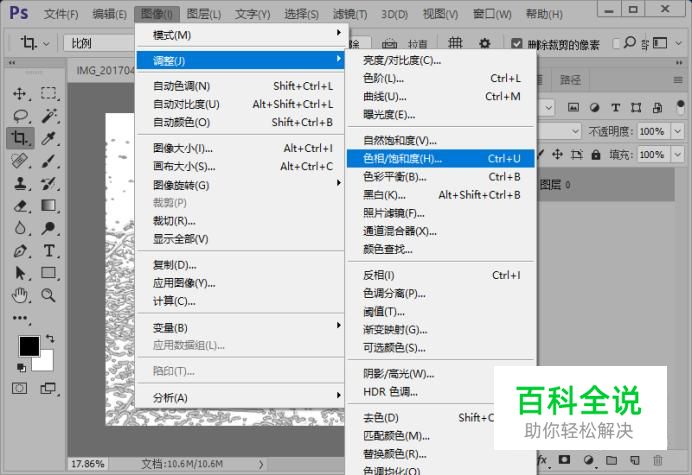Toggle lock all layer attributes
The width and height of the screenshot is (692, 475).
[596, 155]
